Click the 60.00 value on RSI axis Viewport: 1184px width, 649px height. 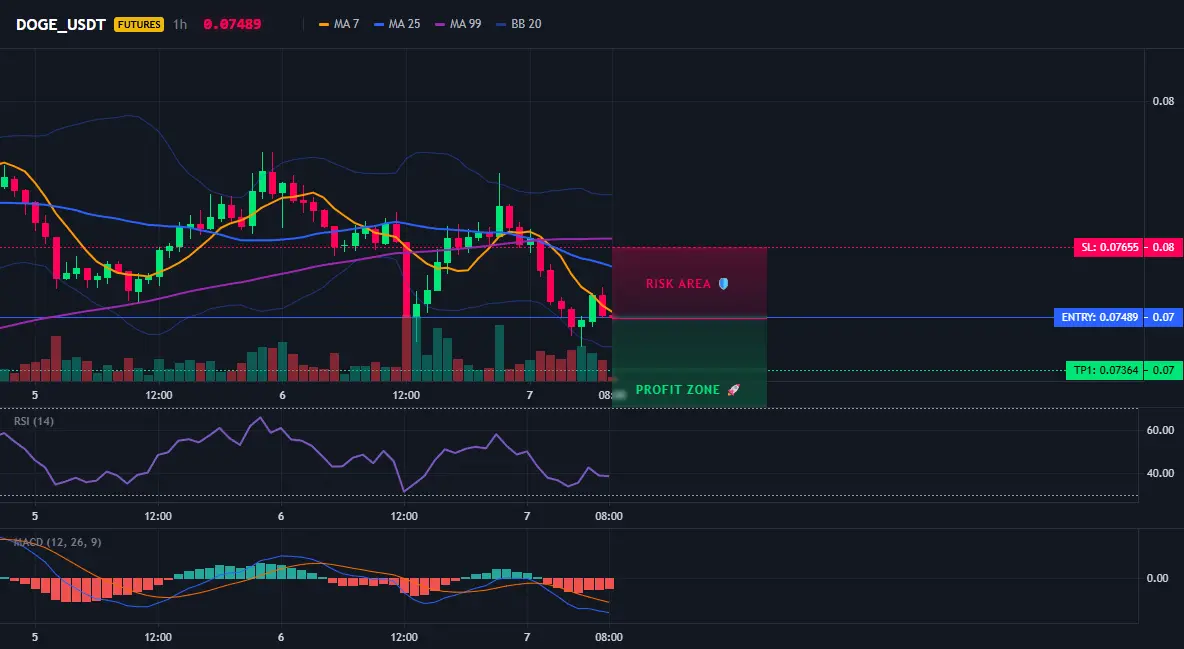pos(1161,430)
